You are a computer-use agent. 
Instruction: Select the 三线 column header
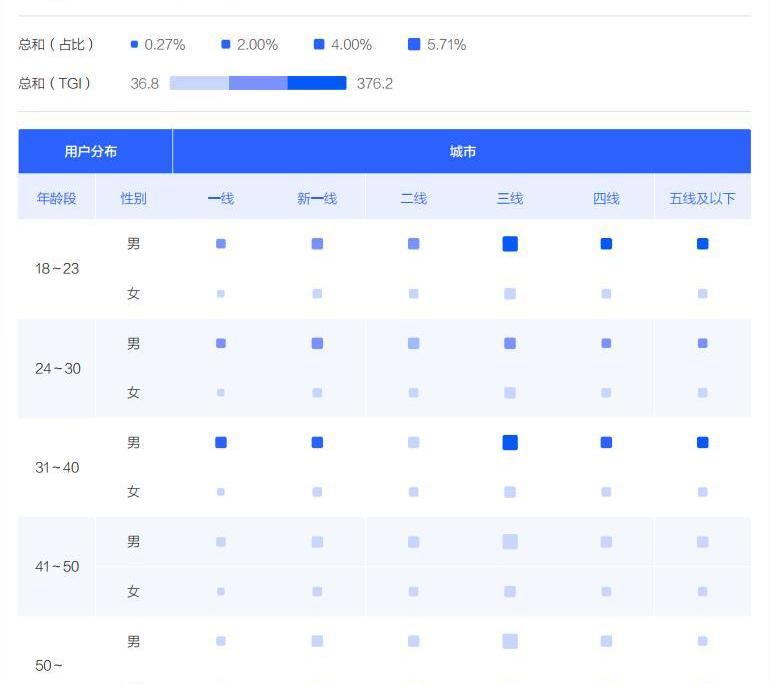point(510,198)
